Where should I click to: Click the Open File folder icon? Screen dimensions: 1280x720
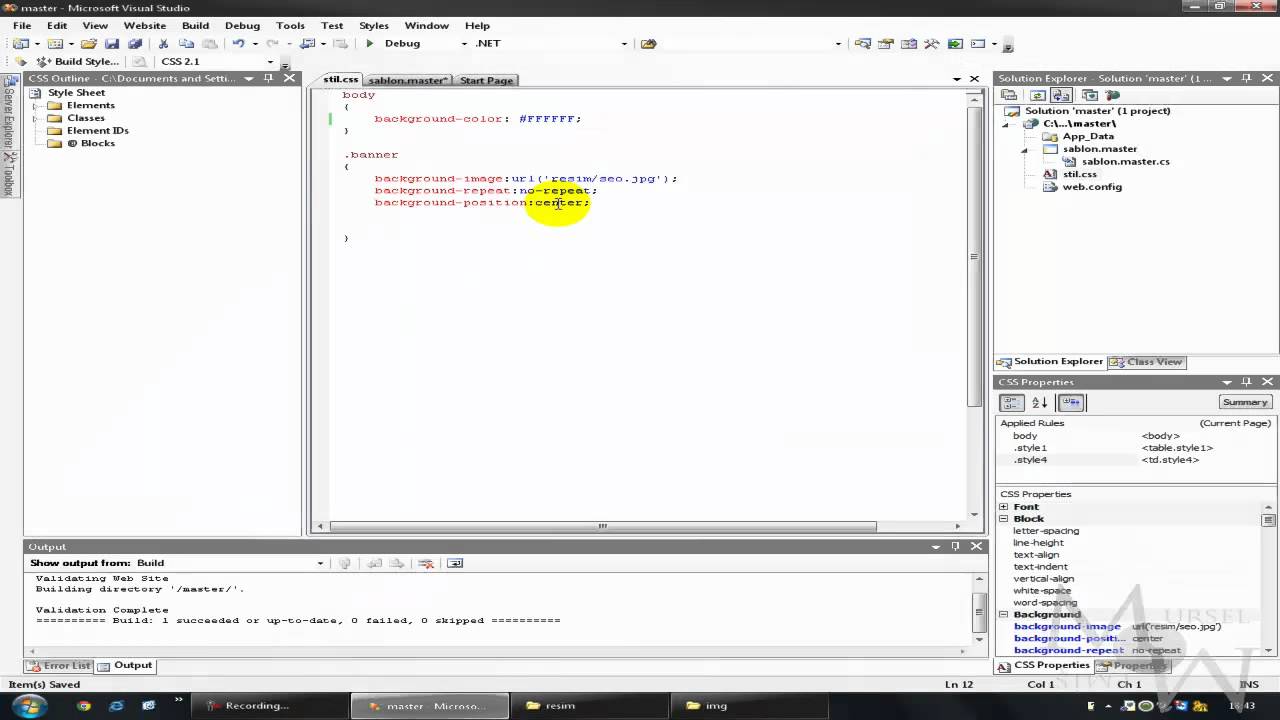(x=89, y=43)
